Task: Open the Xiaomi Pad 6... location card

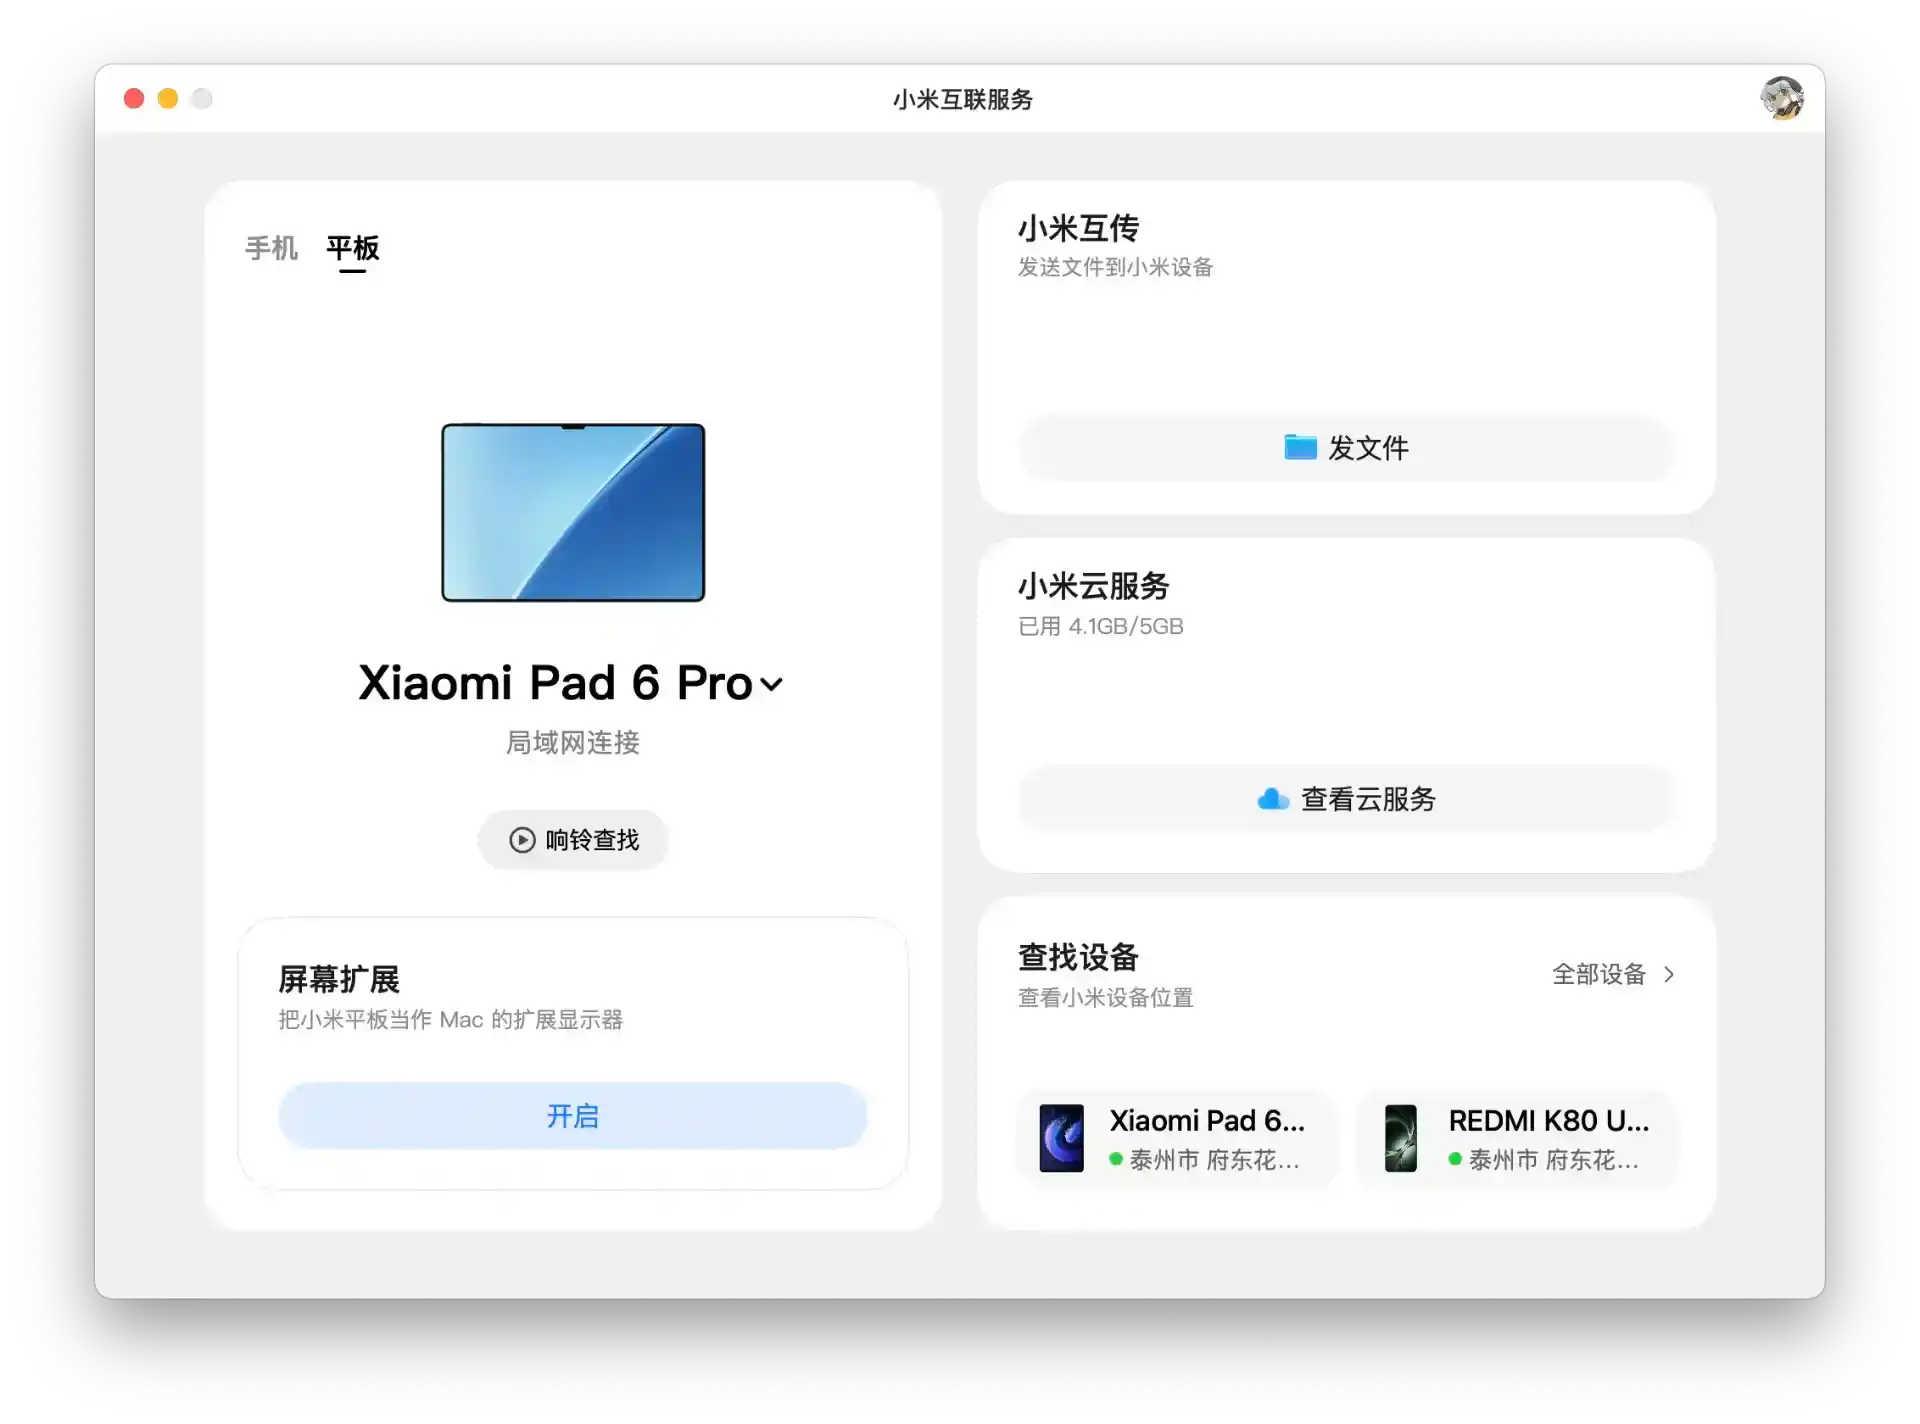Action: click(1177, 1138)
